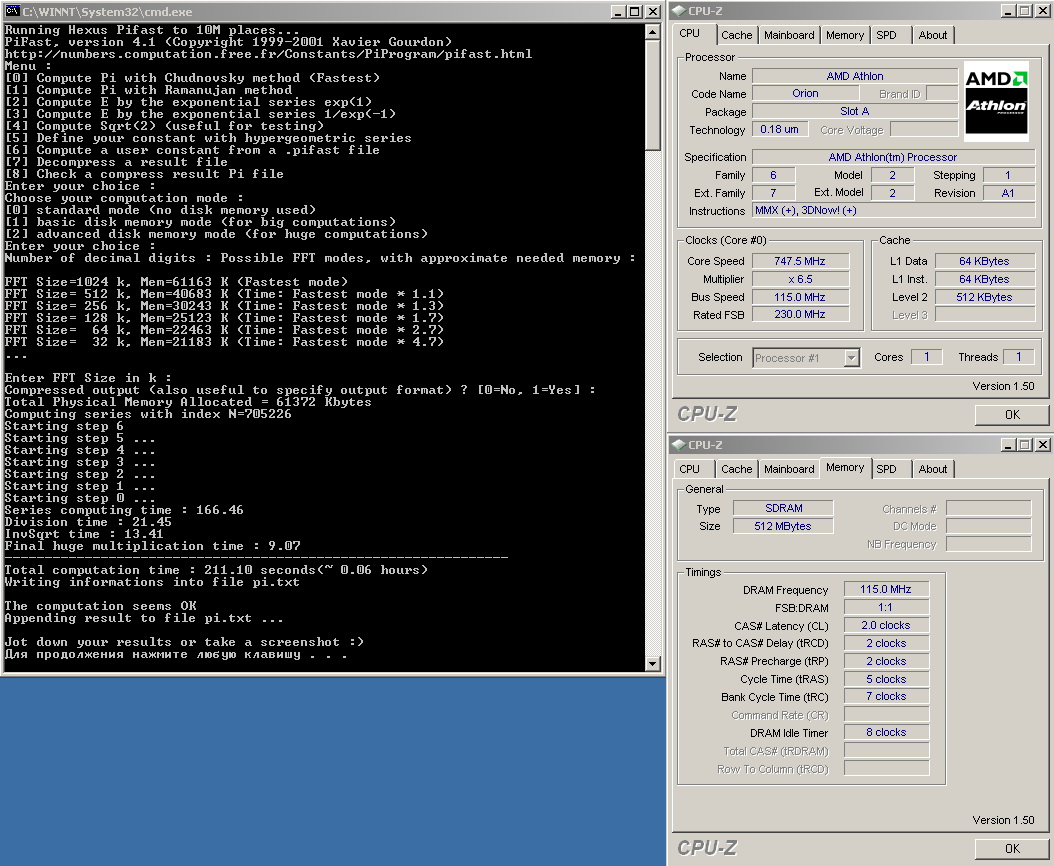Click the cmd vertical scrollbar thumb

tap(652, 94)
